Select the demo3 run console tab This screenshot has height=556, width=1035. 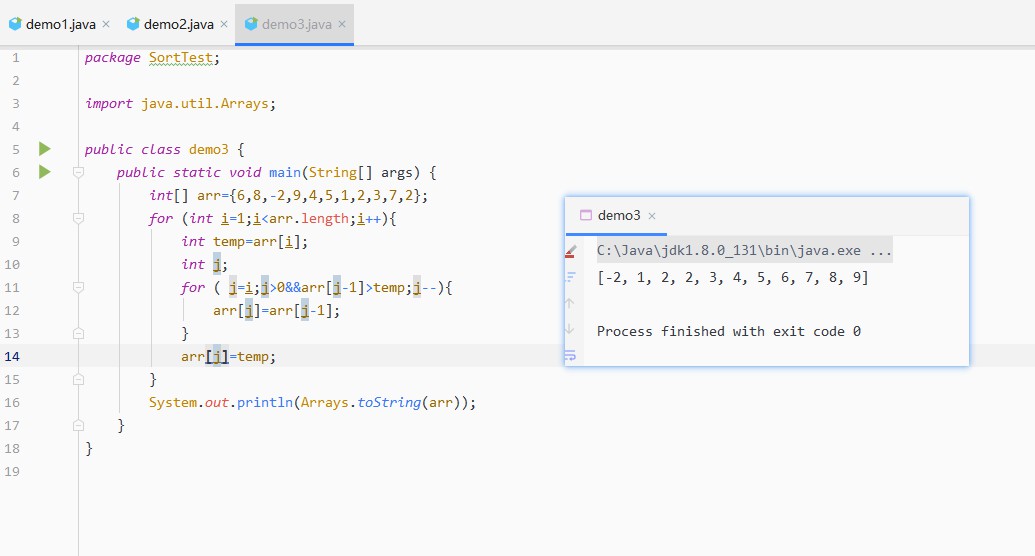[618, 215]
